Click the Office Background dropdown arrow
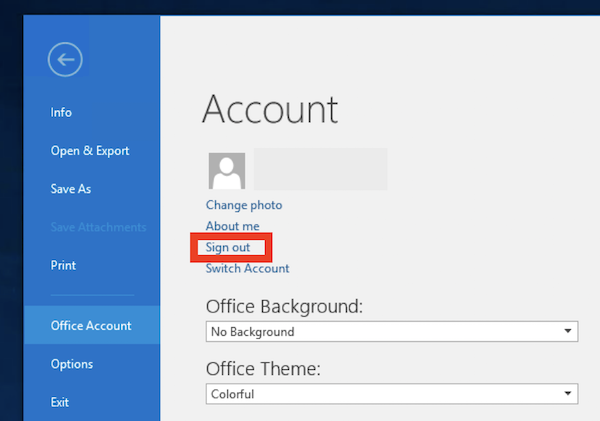The image size is (600, 421). [x=568, y=332]
